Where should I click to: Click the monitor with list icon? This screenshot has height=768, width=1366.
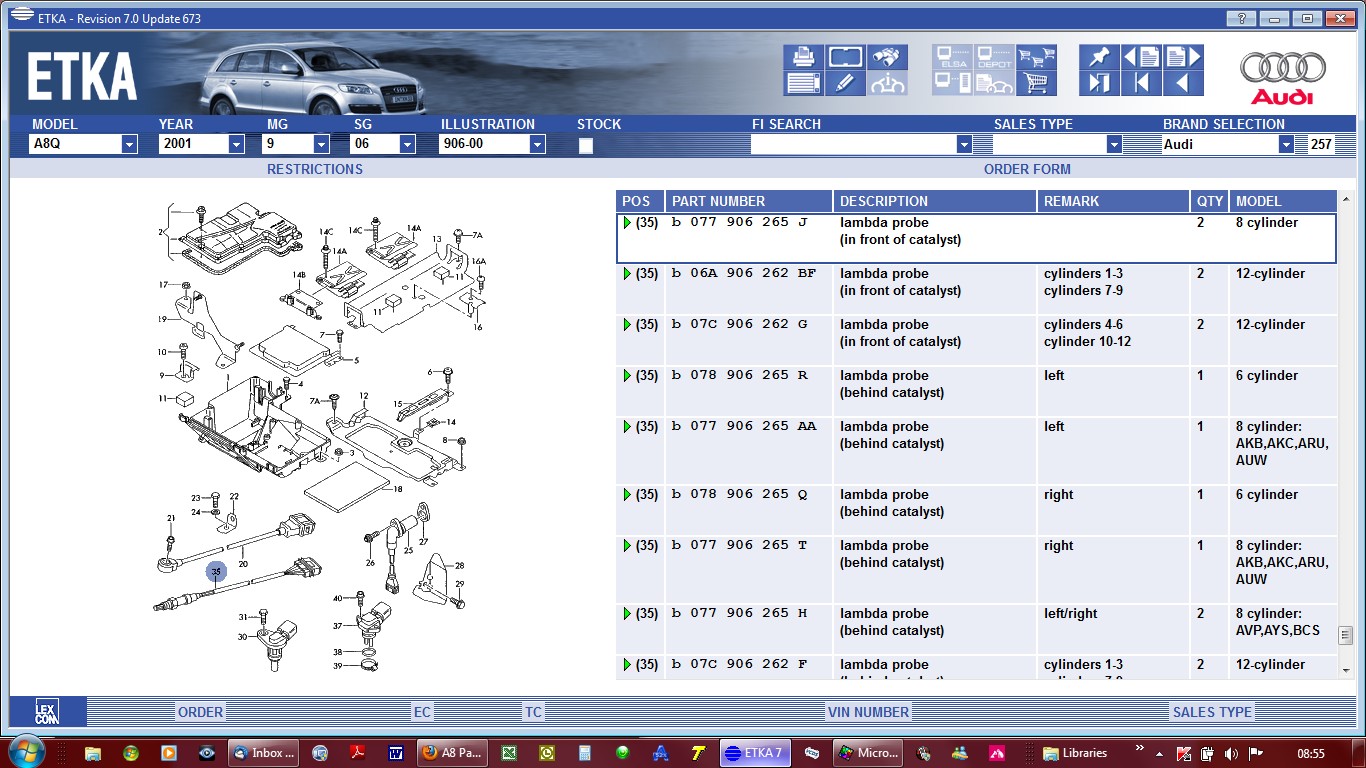(x=952, y=84)
